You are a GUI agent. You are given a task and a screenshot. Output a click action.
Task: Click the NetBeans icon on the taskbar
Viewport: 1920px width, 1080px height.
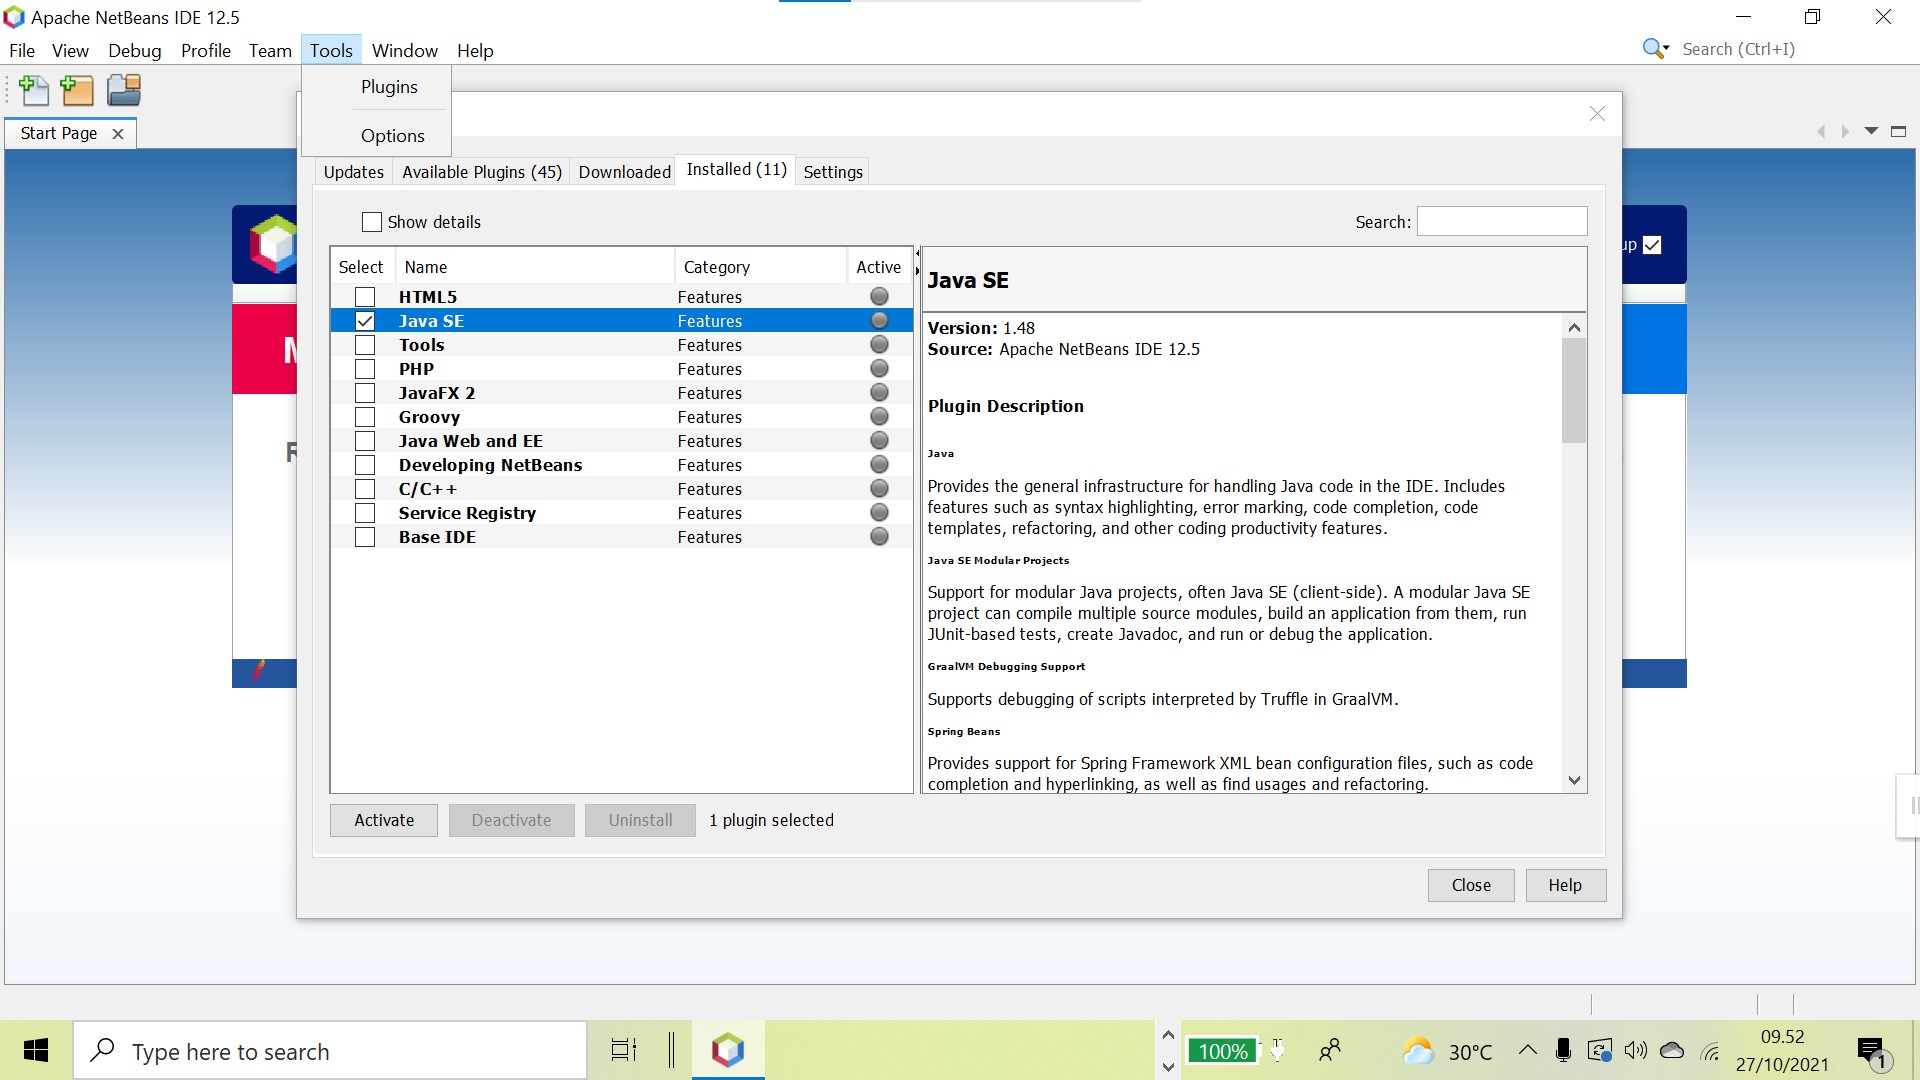click(x=728, y=1050)
